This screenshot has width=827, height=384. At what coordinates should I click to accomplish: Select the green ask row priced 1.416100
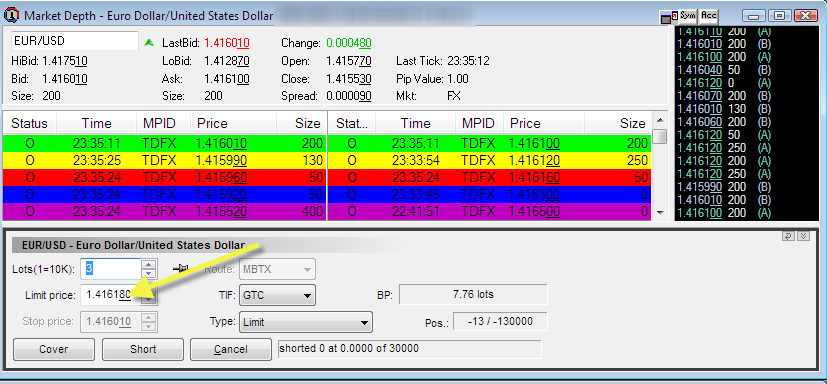(x=490, y=143)
